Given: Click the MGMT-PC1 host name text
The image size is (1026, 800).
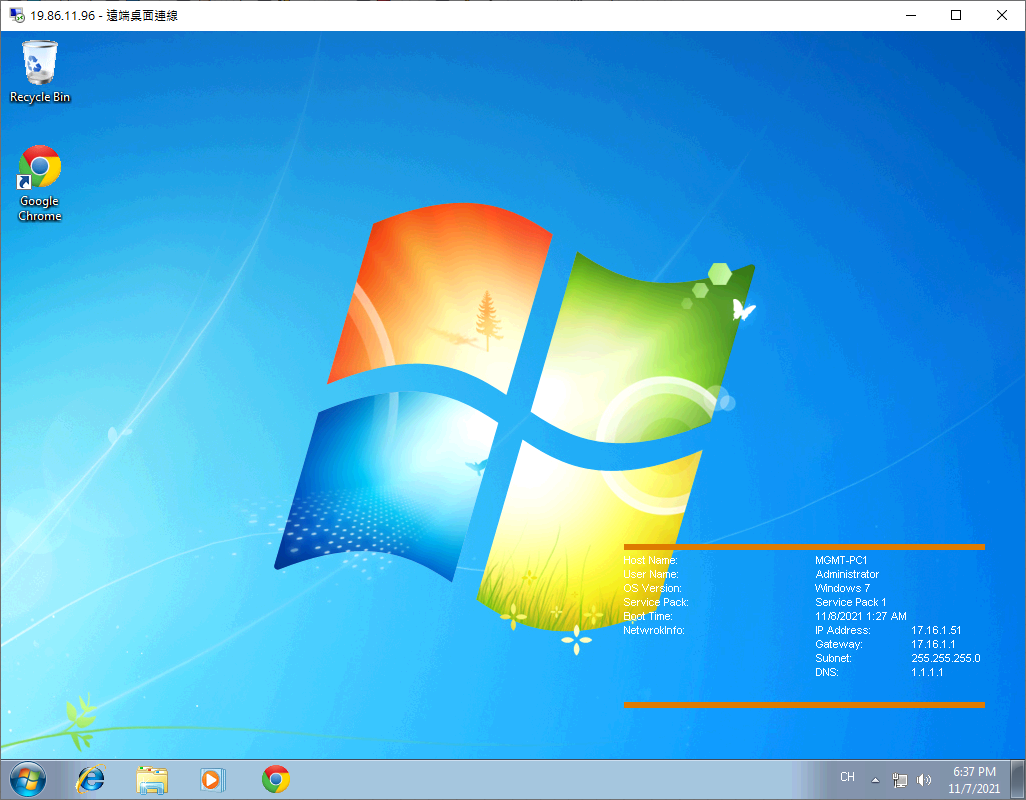Looking at the screenshot, I should (x=840, y=560).
